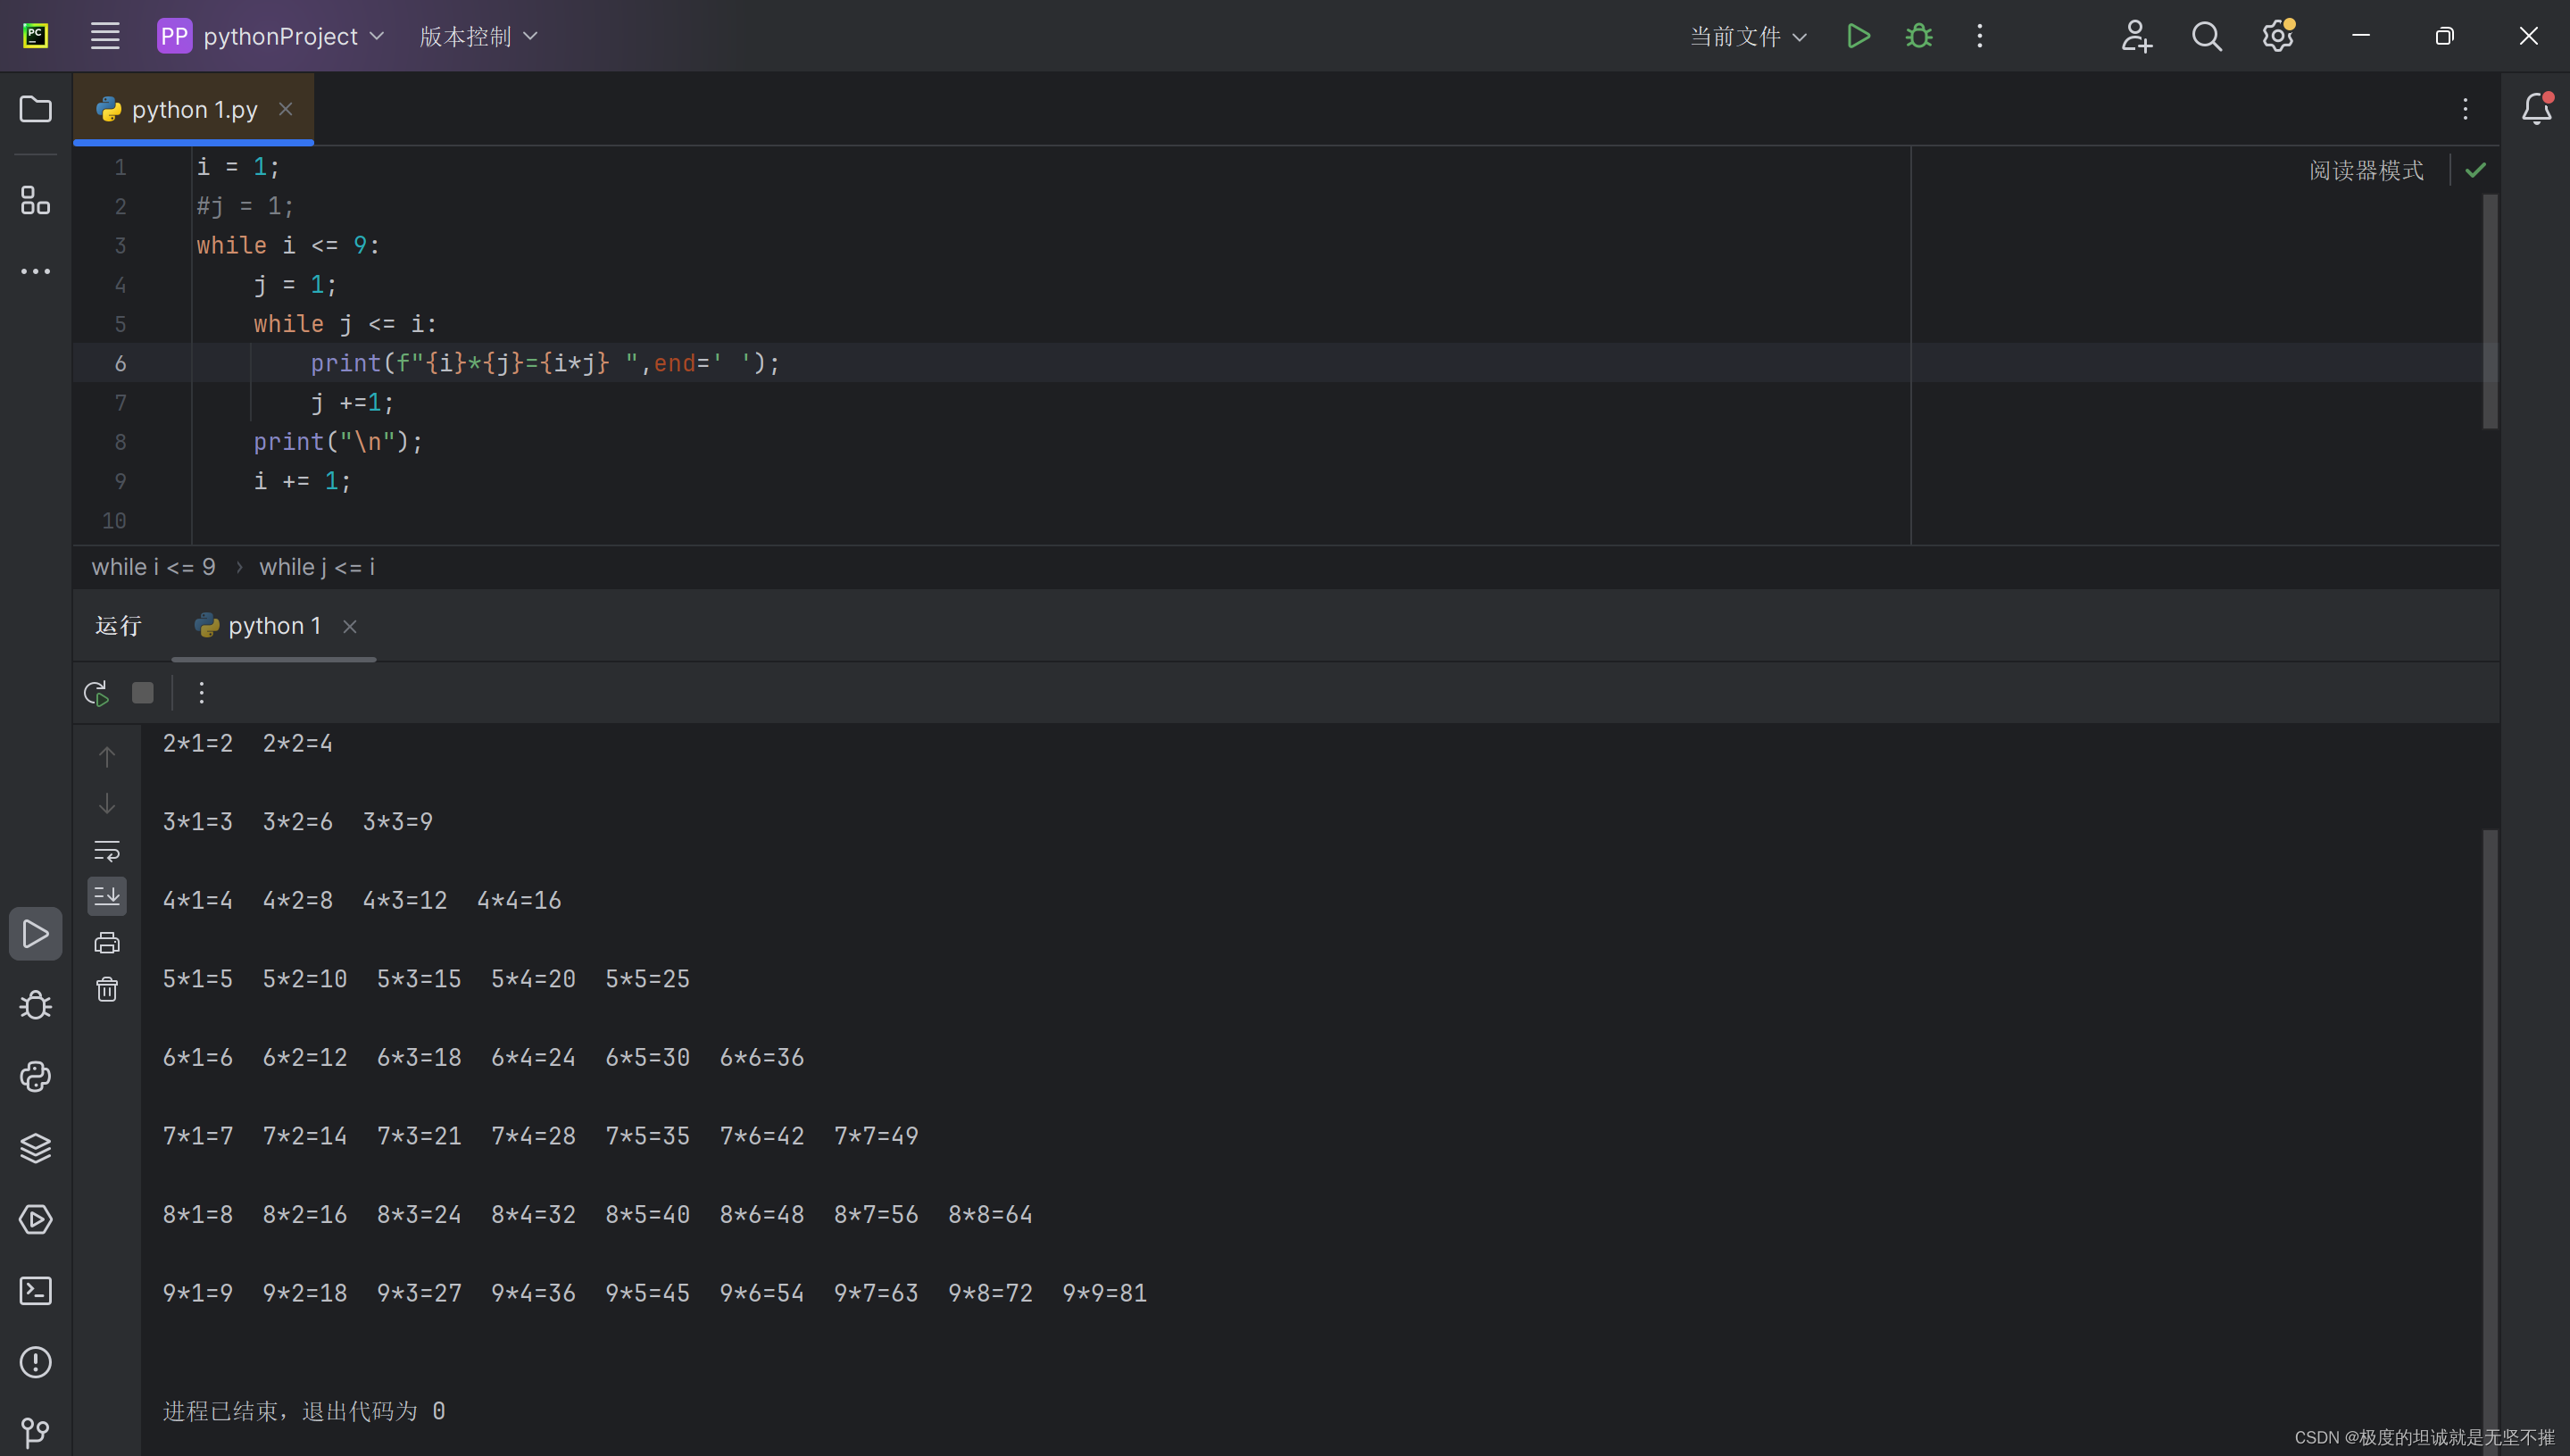Click the more options ellipsis icon in terminal
The image size is (2570, 1456).
[199, 690]
